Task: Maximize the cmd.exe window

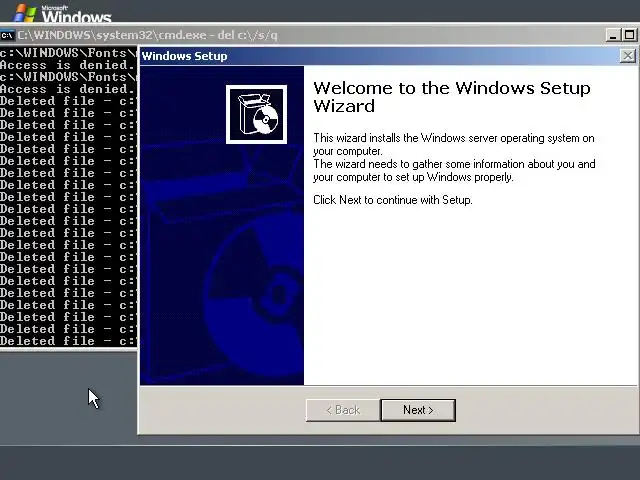Action: pos(629,35)
